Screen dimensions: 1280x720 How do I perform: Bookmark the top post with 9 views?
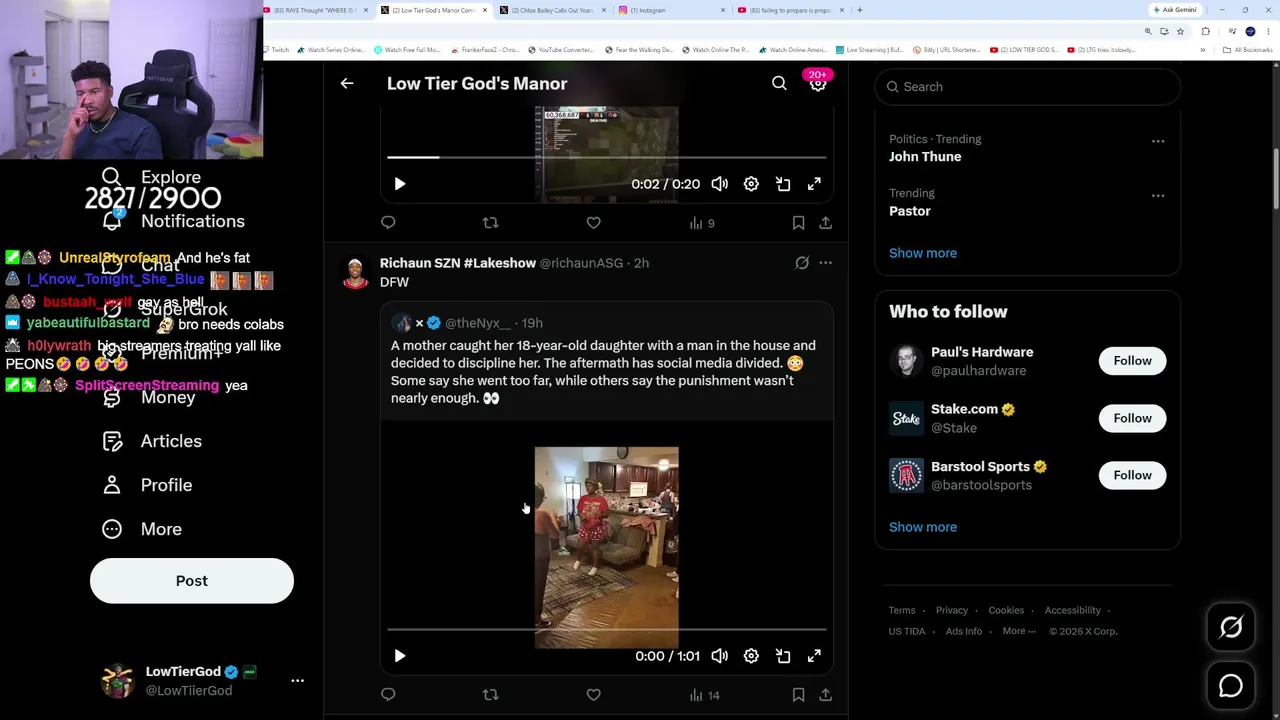coord(798,223)
